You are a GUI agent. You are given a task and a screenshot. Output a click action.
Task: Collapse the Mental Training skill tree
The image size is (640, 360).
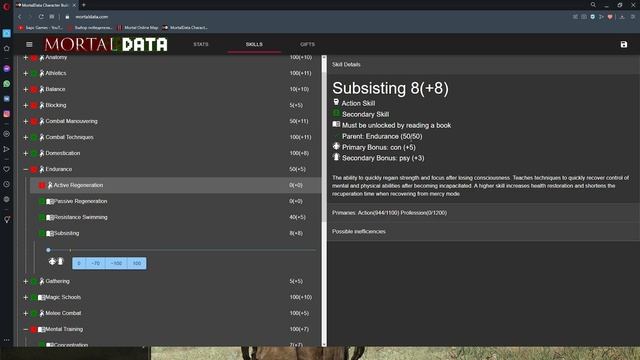[x=26, y=329]
